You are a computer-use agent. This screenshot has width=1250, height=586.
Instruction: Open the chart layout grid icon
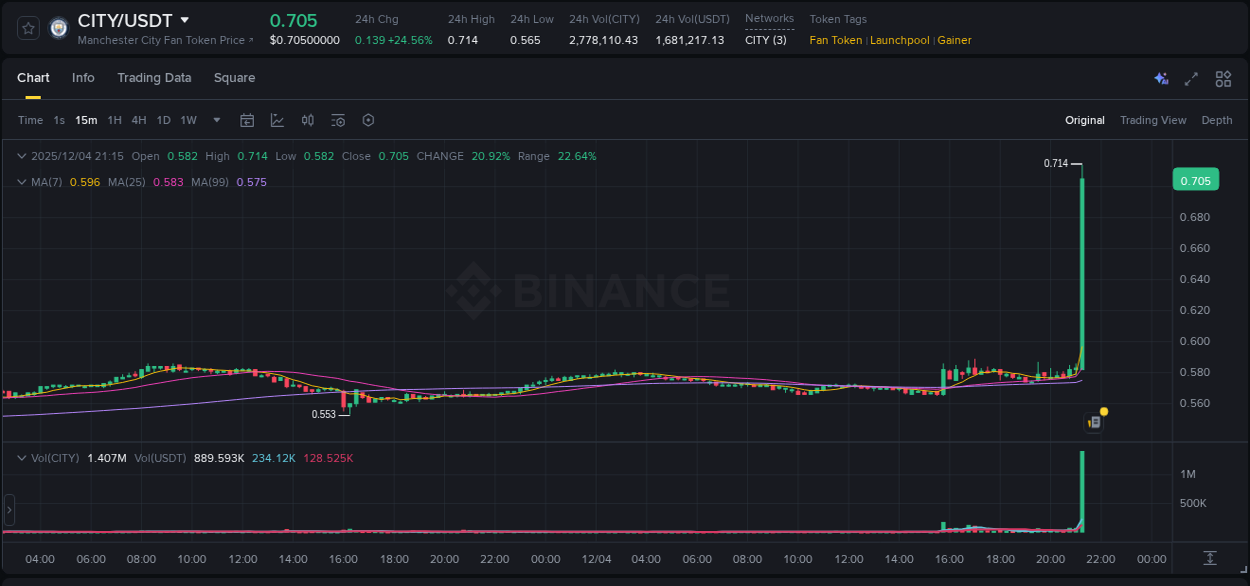point(1222,78)
